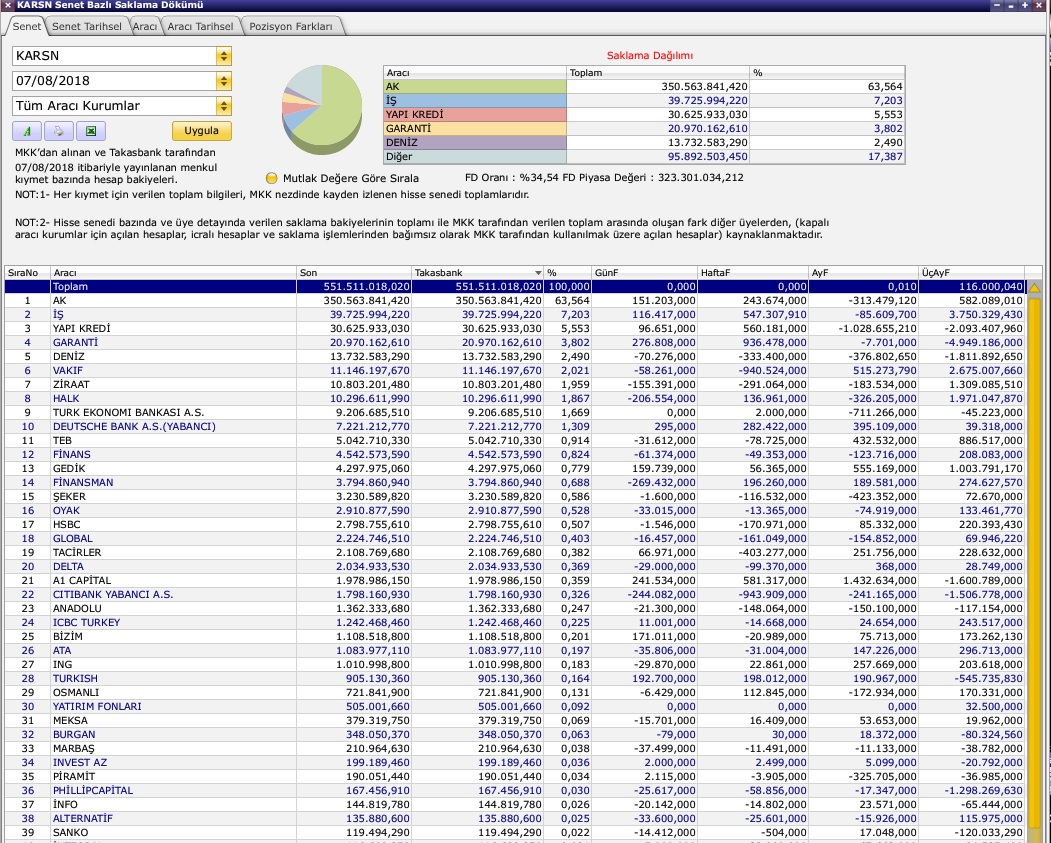Click the HSBC broker name

[66, 525]
